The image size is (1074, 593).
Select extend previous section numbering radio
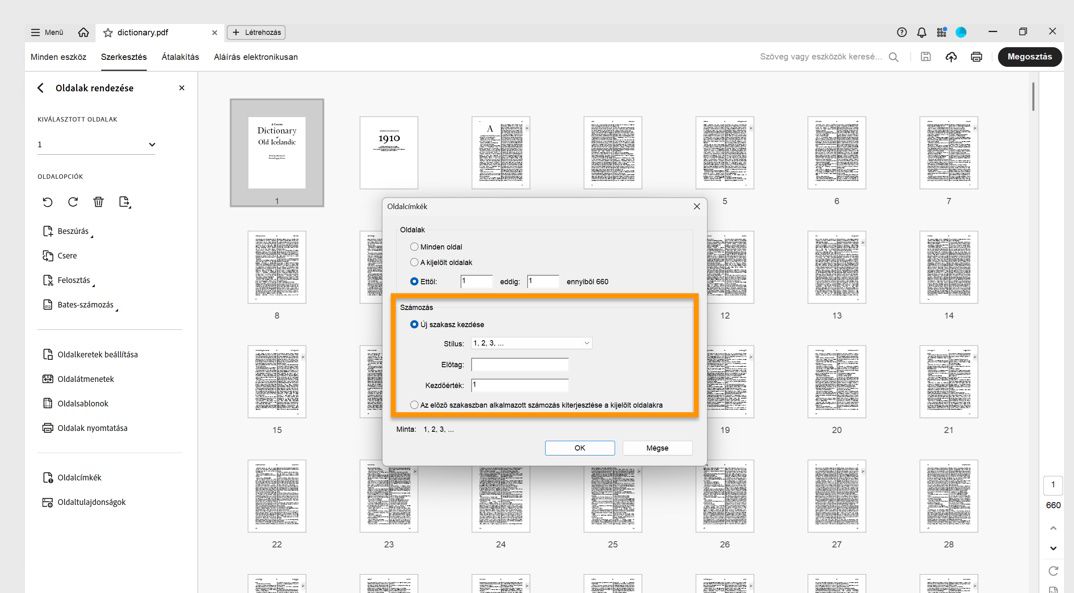[x=414, y=405]
